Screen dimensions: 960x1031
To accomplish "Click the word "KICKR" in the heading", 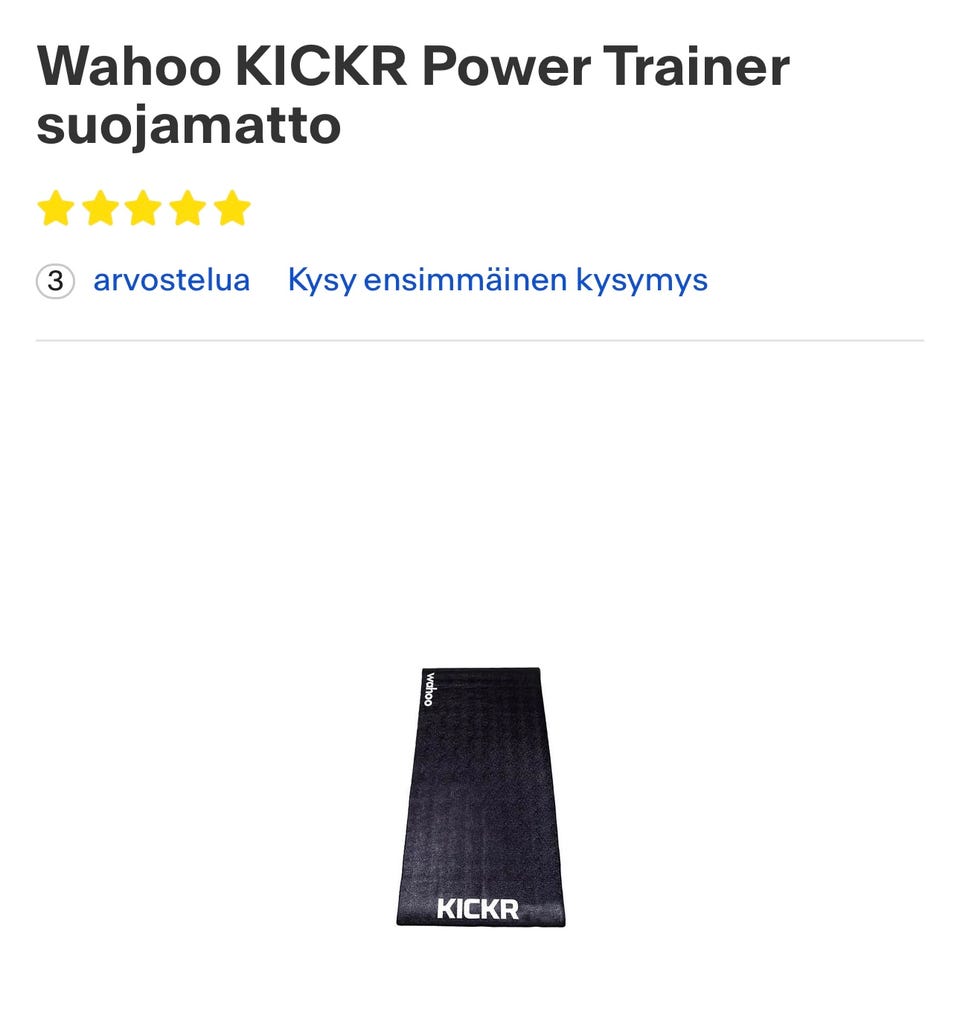I will 322,66.
